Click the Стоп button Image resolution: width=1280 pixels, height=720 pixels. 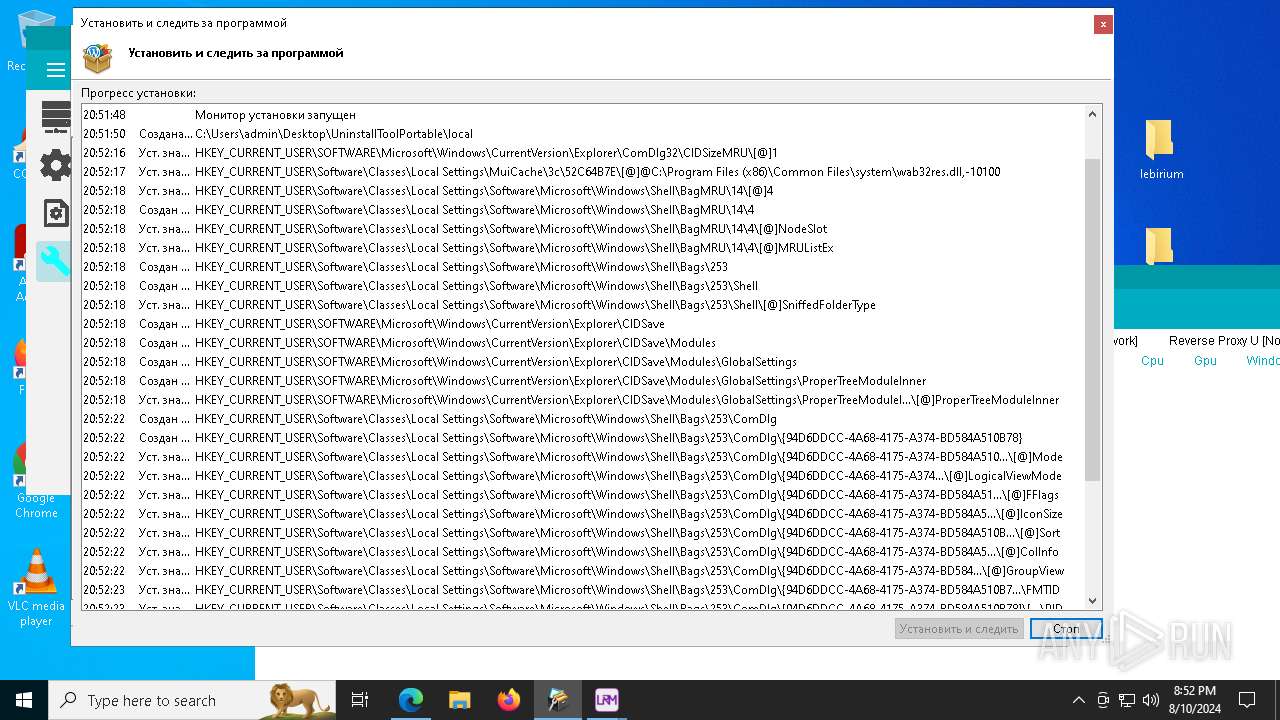1066,629
